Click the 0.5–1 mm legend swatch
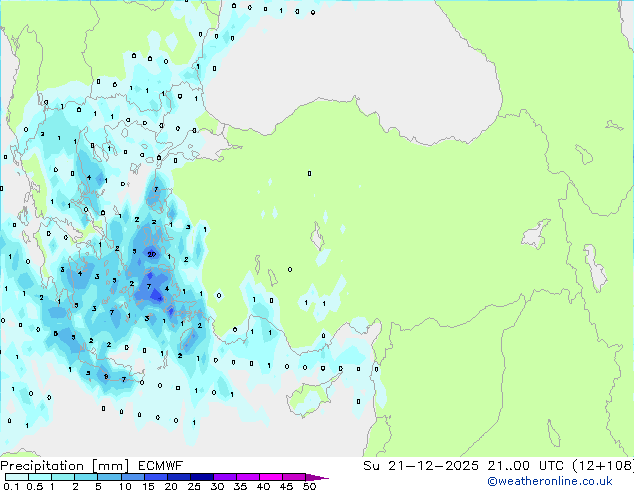 click(x=40, y=477)
